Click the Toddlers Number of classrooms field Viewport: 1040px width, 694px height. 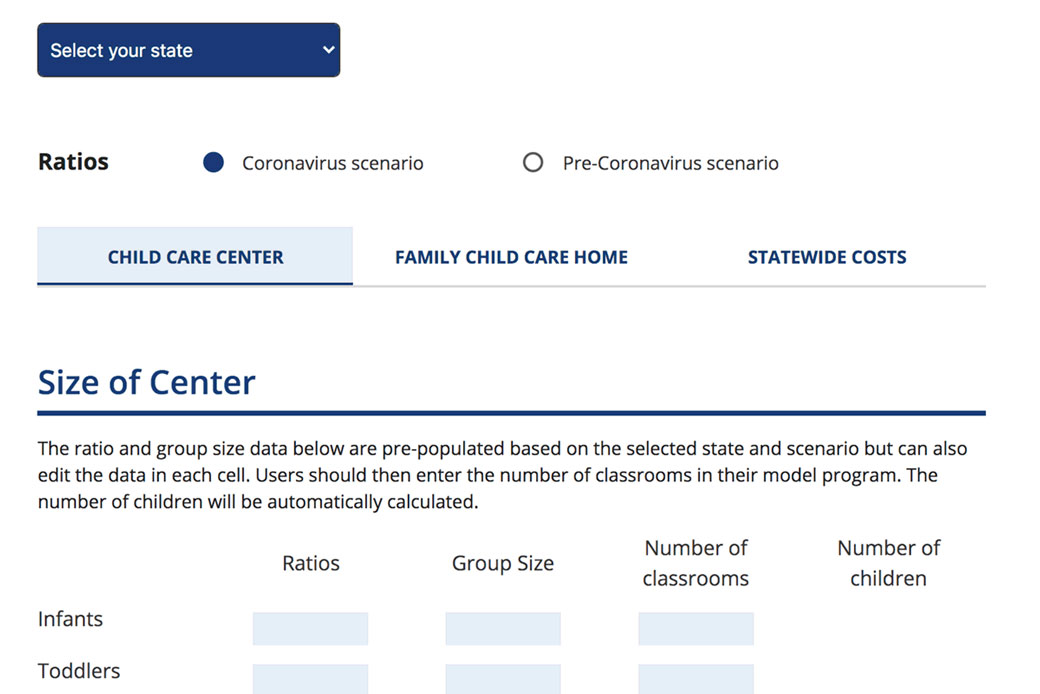pos(695,679)
